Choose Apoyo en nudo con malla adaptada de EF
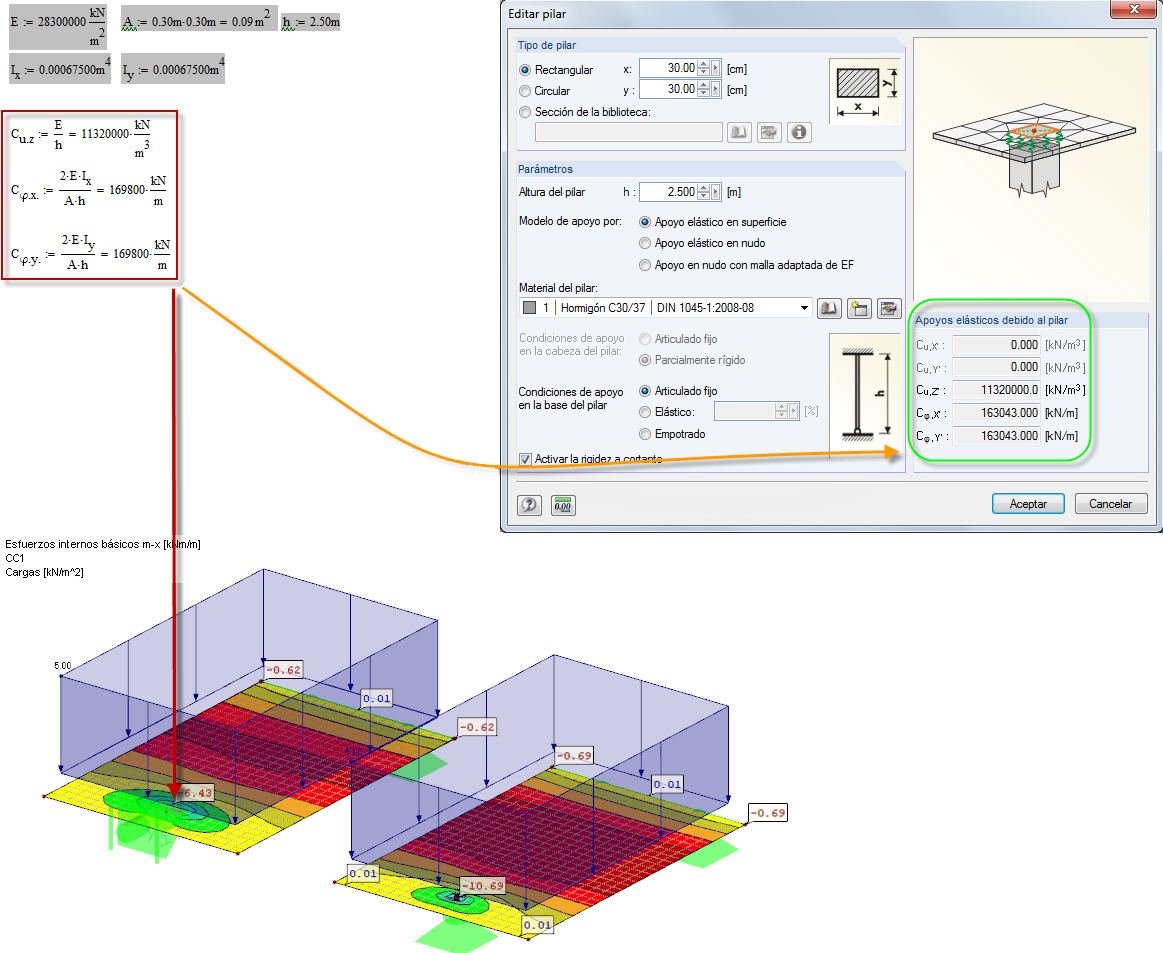 [x=645, y=265]
